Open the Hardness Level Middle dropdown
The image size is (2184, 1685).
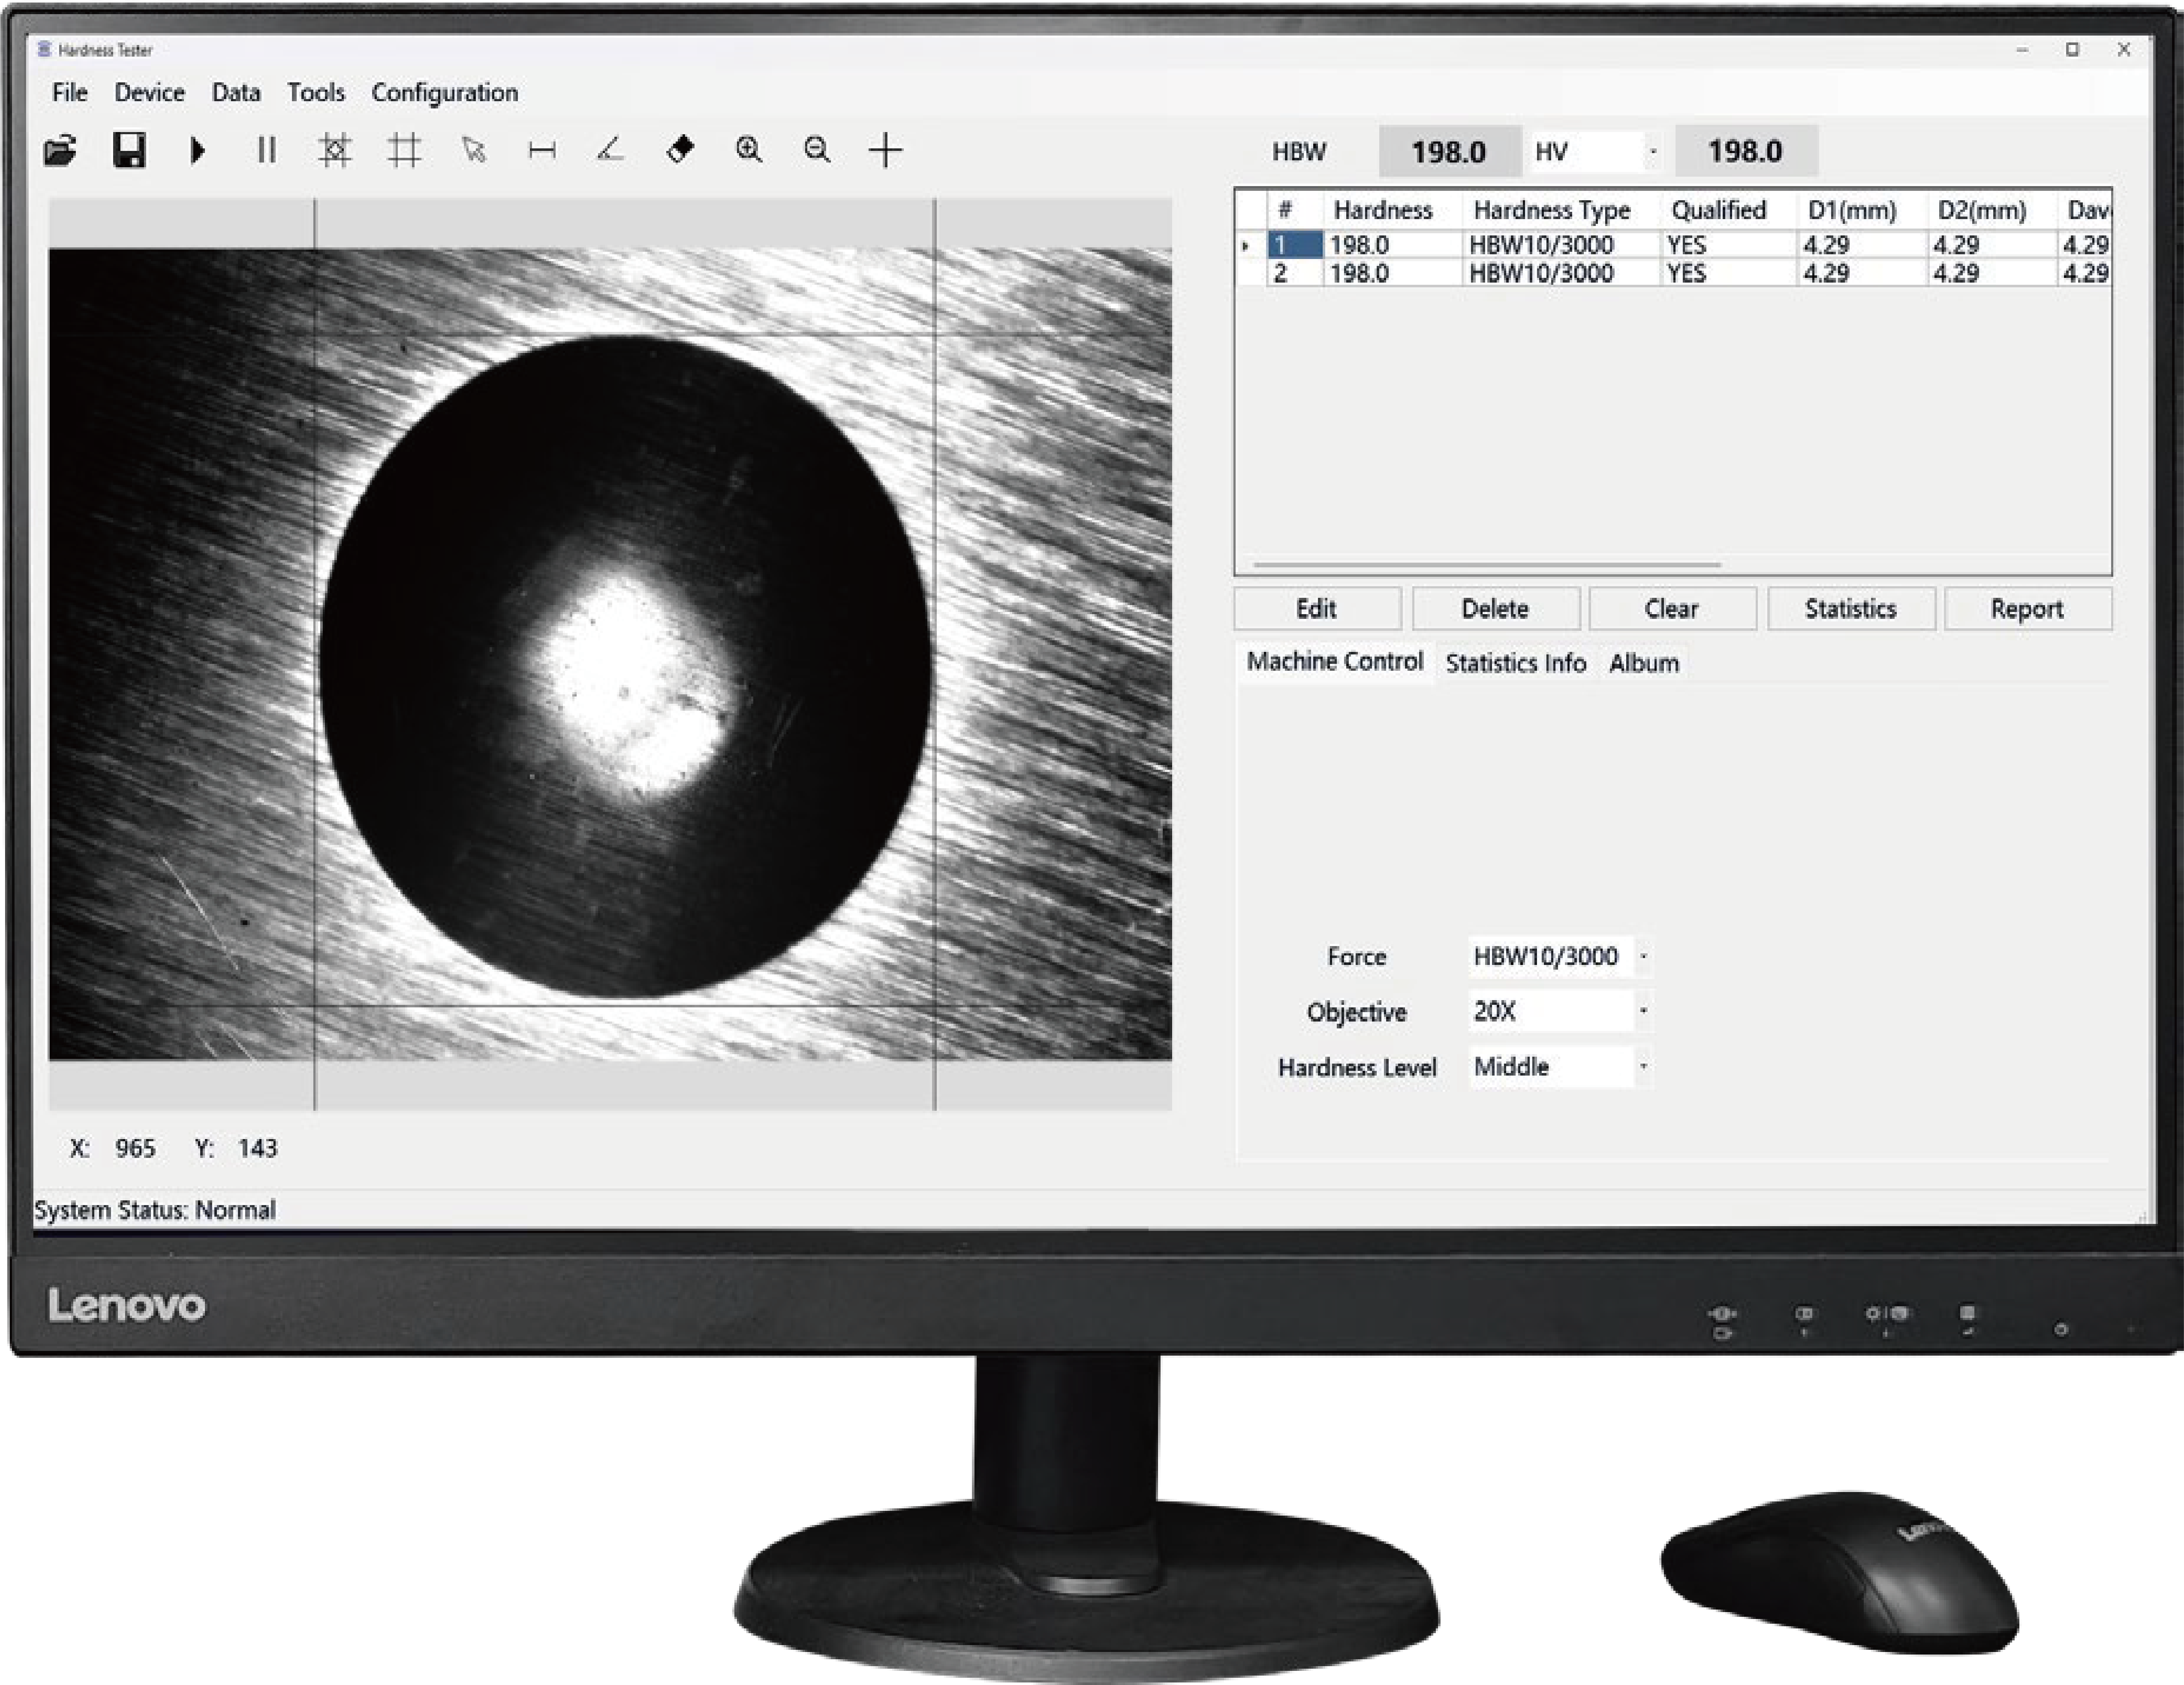coord(1643,1066)
